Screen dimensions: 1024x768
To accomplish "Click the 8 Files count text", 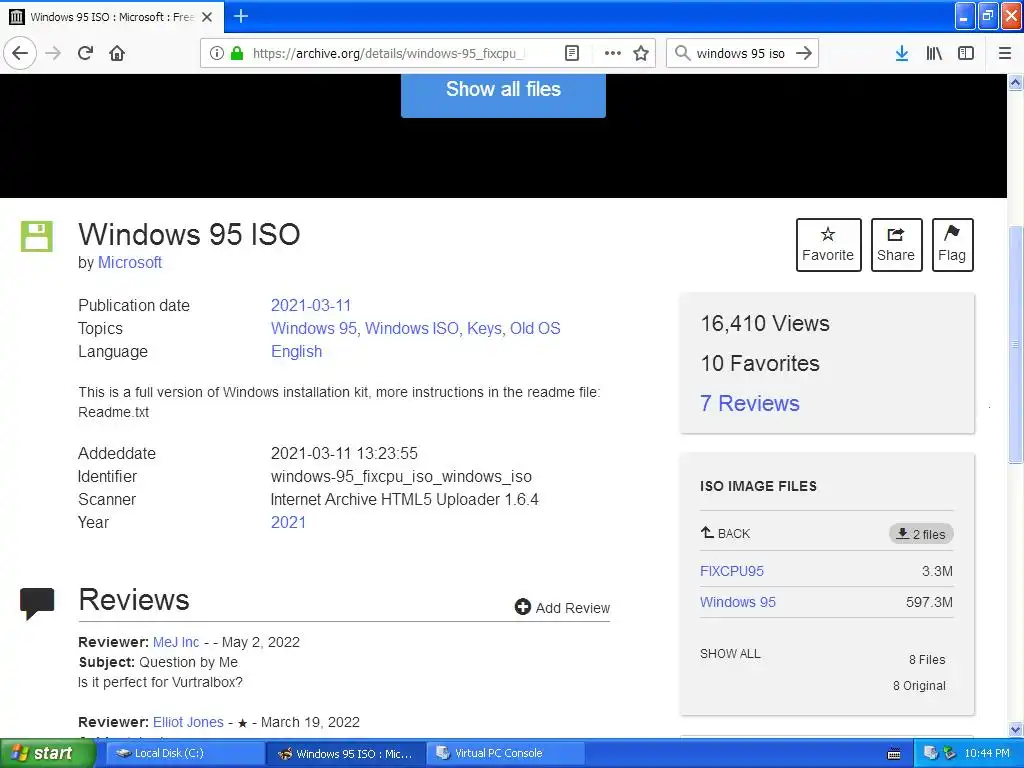I will point(927,660).
